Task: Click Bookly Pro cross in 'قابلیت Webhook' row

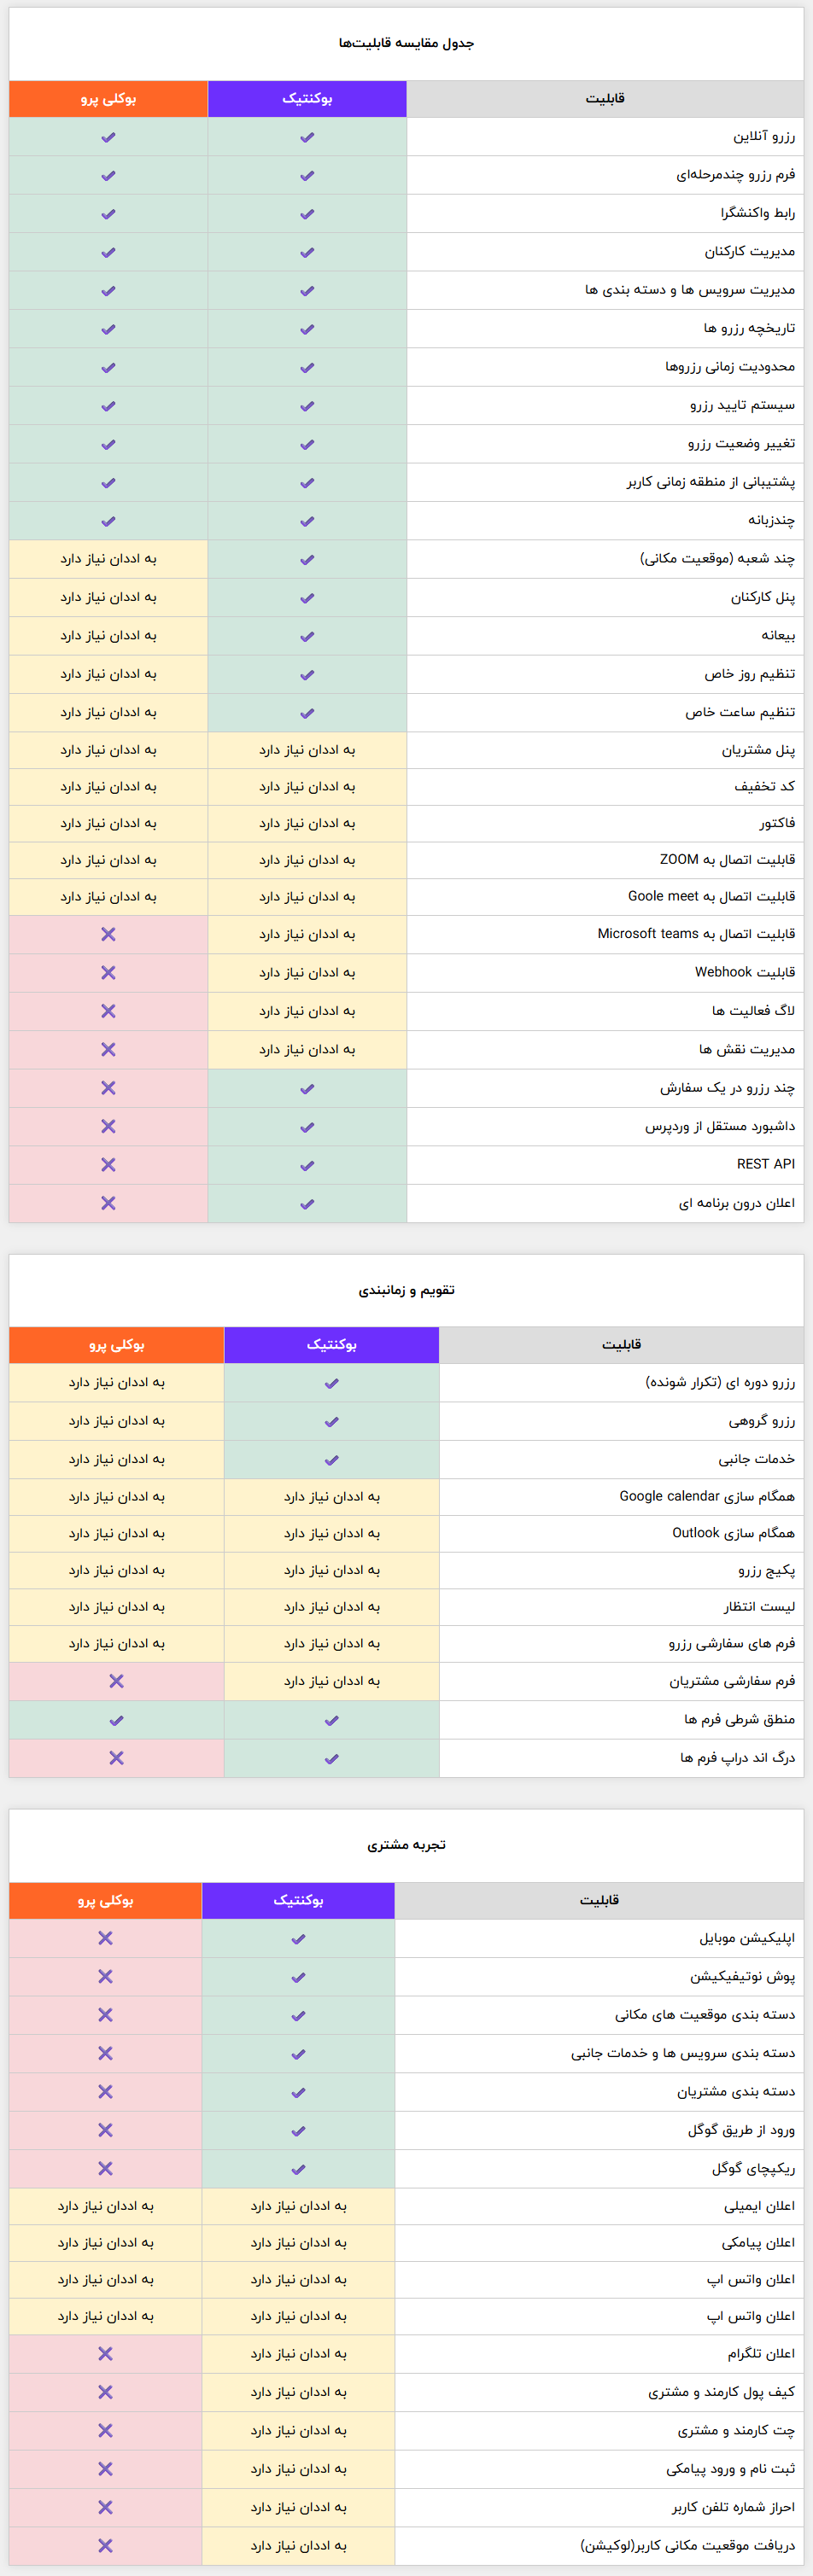Action: pyautogui.click(x=108, y=972)
